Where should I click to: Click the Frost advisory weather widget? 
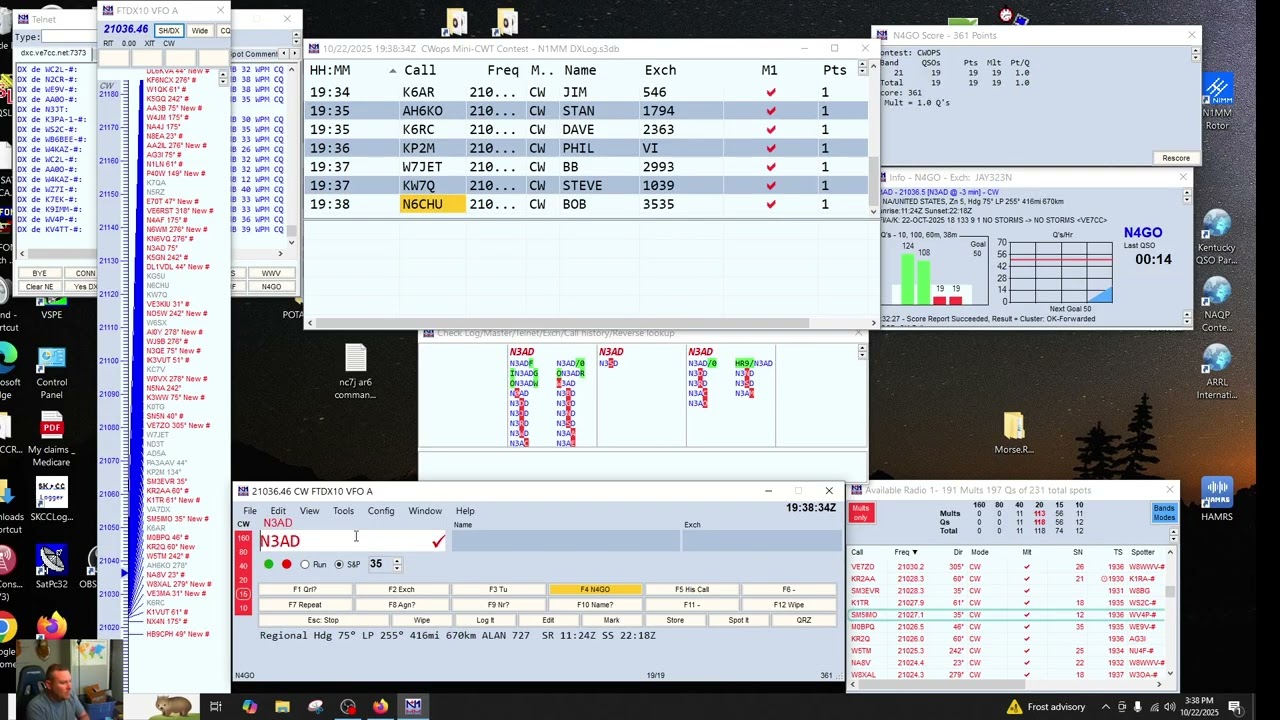[1046, 707]
